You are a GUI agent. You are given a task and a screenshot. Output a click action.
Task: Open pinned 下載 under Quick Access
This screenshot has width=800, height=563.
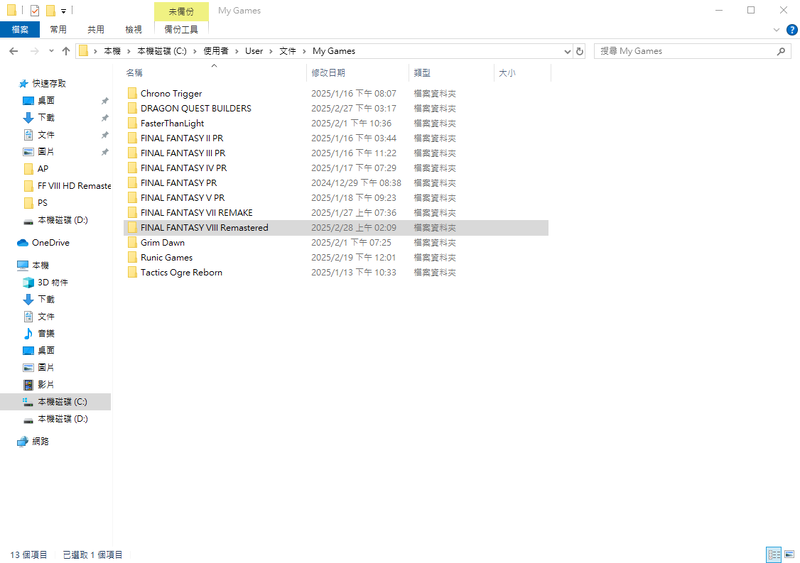pyautogui.click(x=46, y=117)
